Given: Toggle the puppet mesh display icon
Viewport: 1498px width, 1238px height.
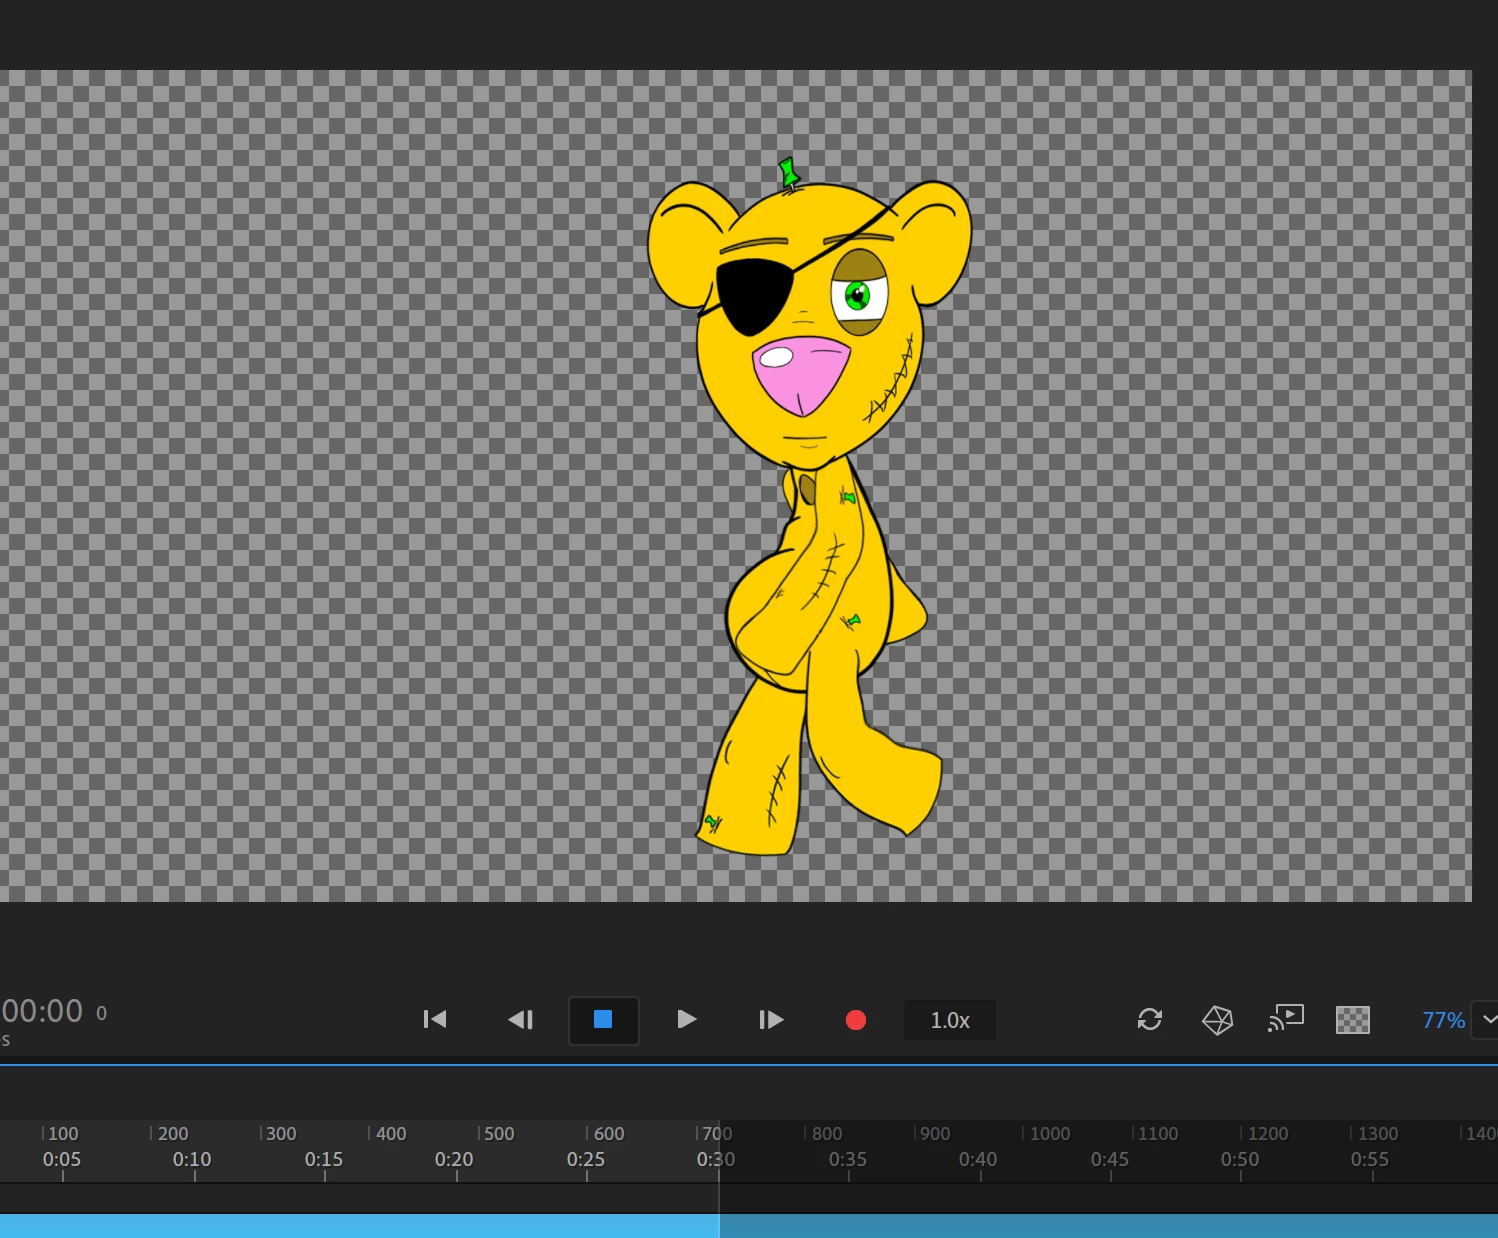Looking at the screenshot, I should point(1217,1020).
